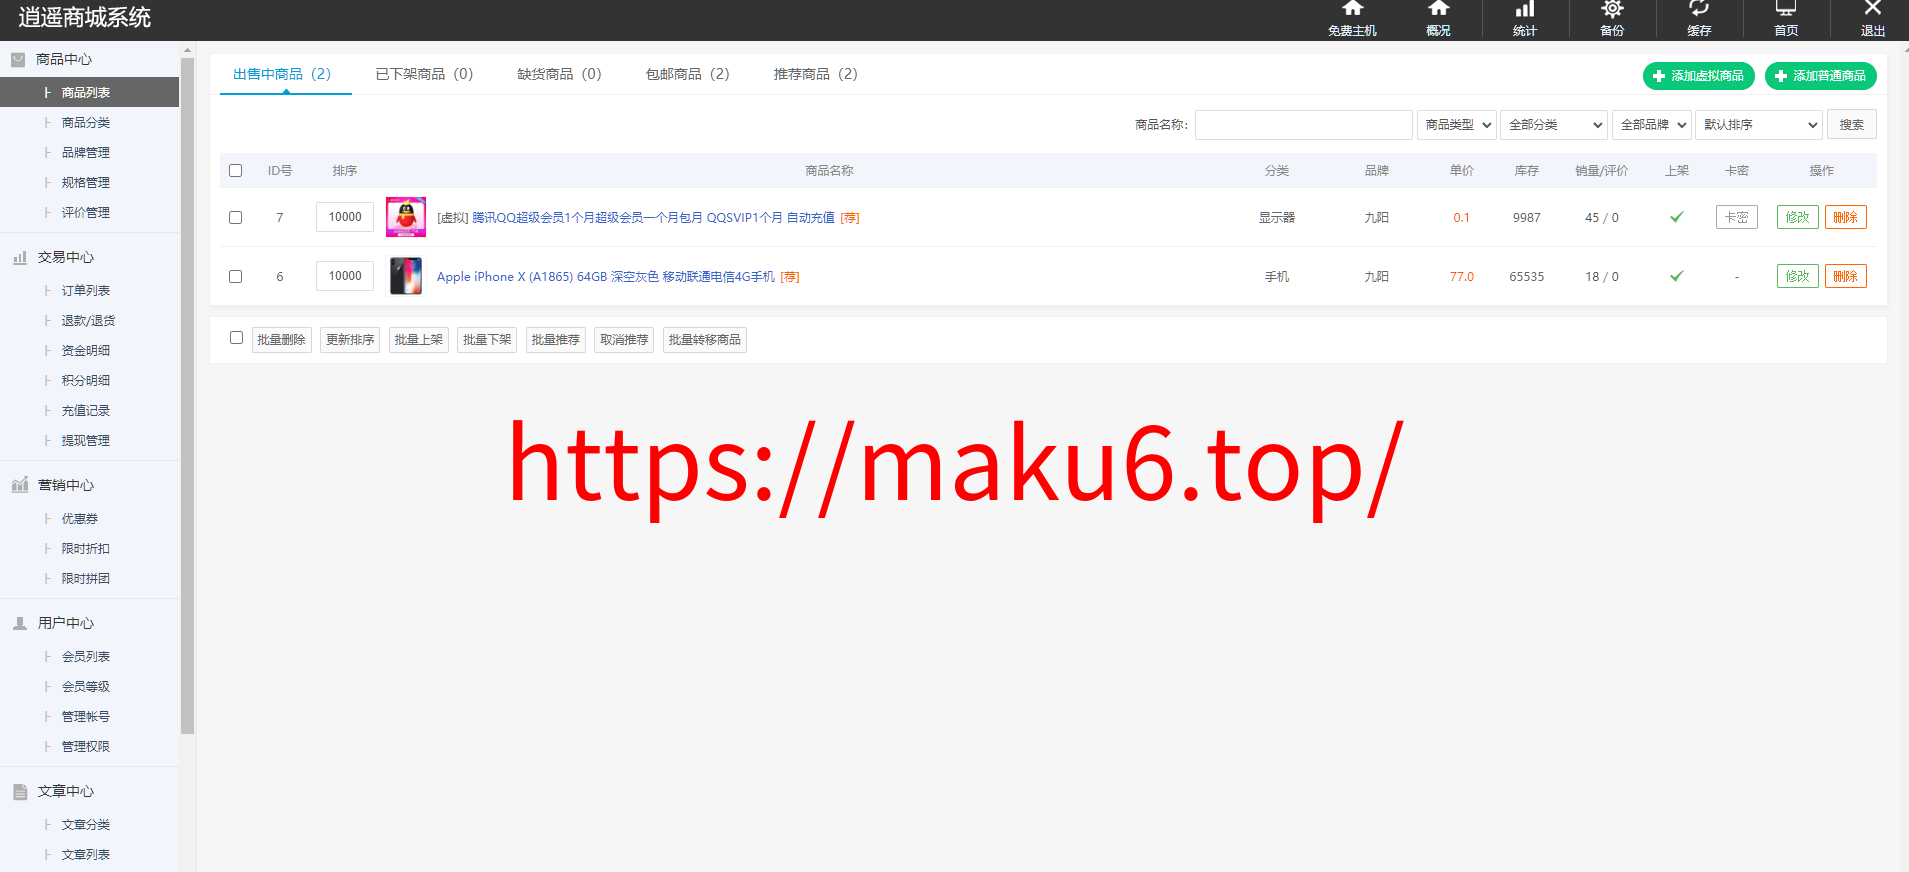Click the 上架 checkmark for QQ超级会员 row
The height and width of the screenshot is (872, 1909).
[x=1677, y=217]
